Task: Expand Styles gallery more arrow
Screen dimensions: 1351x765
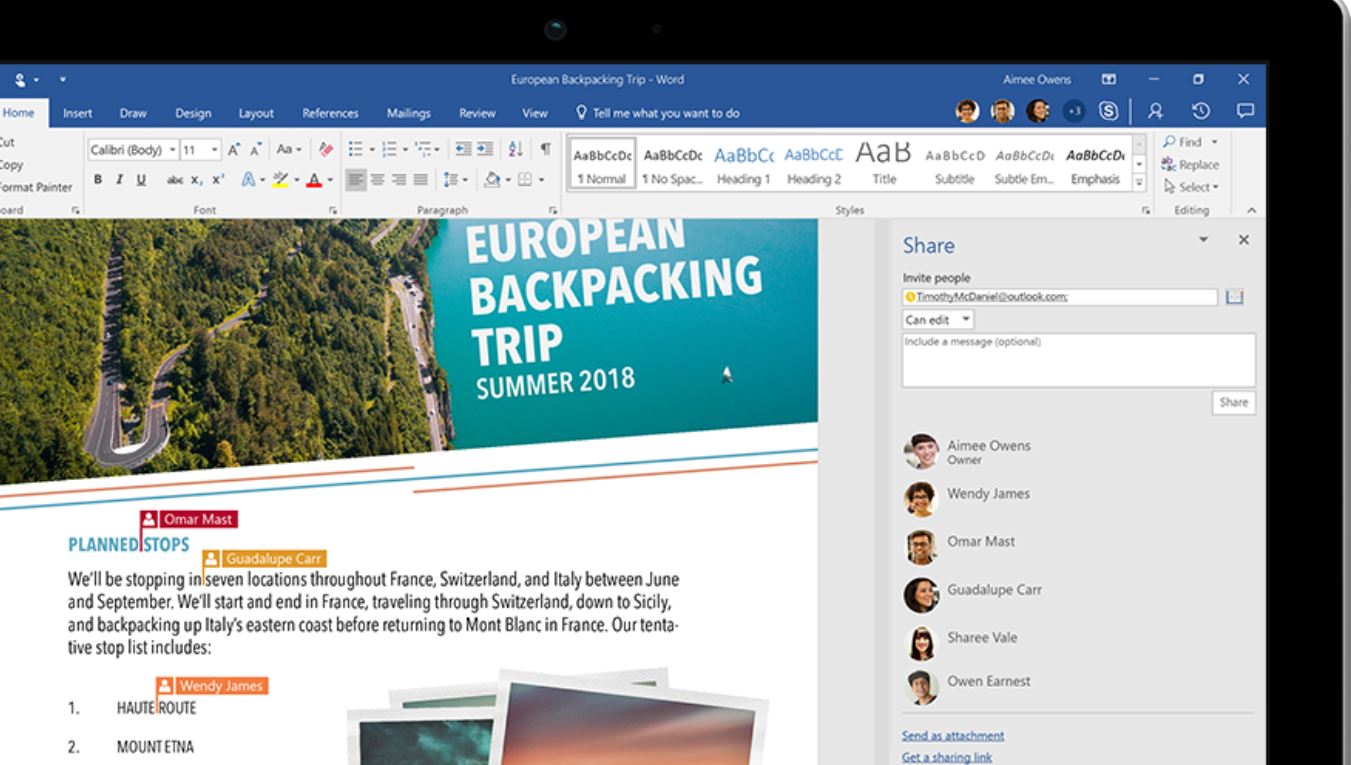Action: [1138, 183]
